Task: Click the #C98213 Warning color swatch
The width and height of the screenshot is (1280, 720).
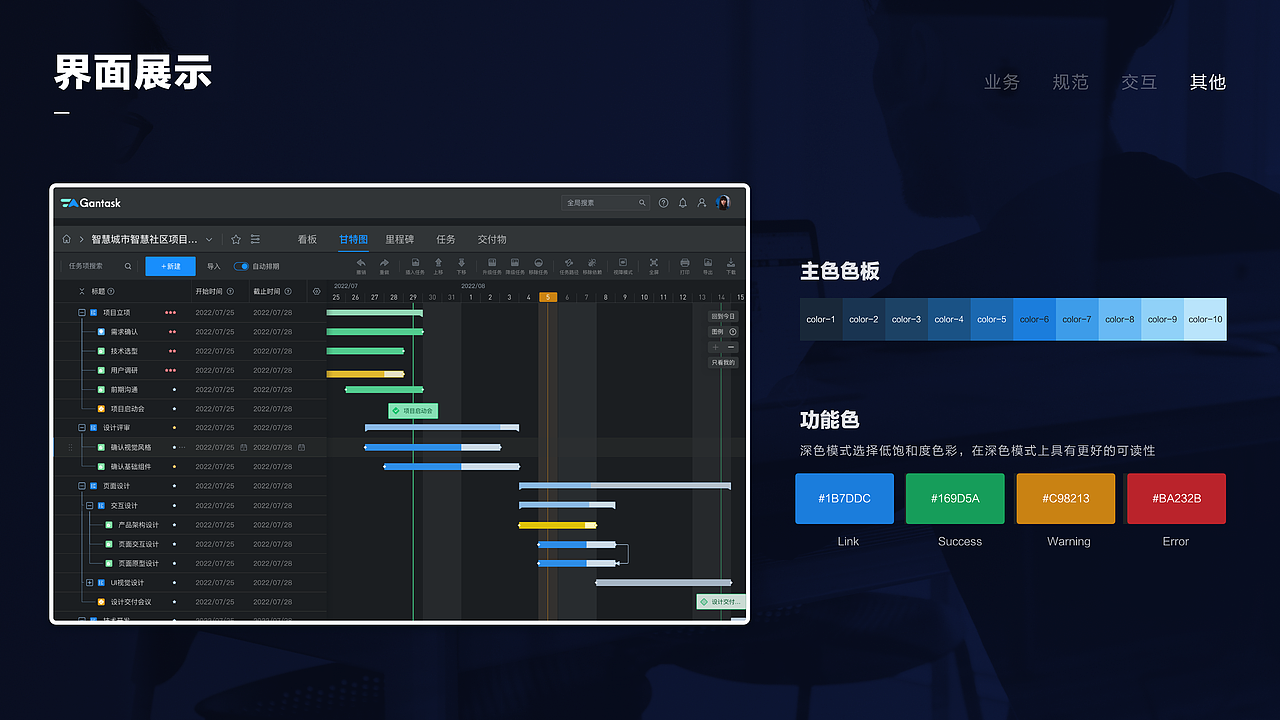Action: click(x=1065, y=498)
